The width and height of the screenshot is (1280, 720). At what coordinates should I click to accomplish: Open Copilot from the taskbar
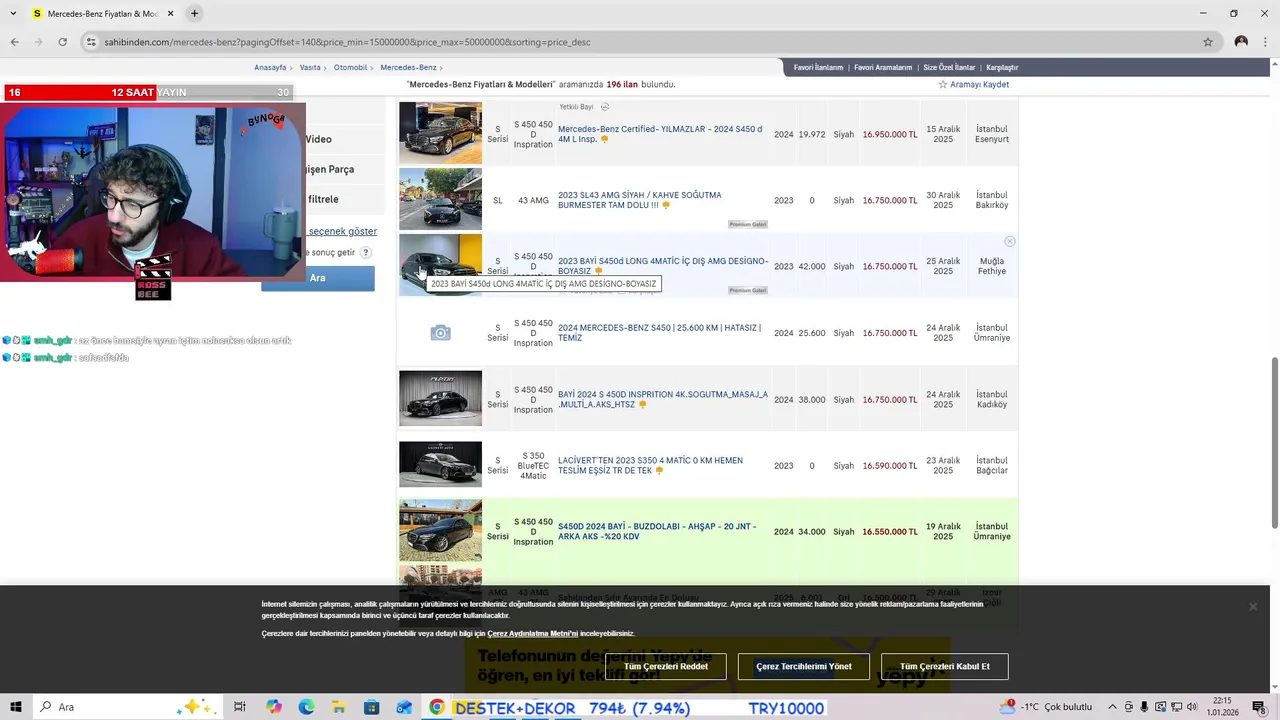click(274, 707)
